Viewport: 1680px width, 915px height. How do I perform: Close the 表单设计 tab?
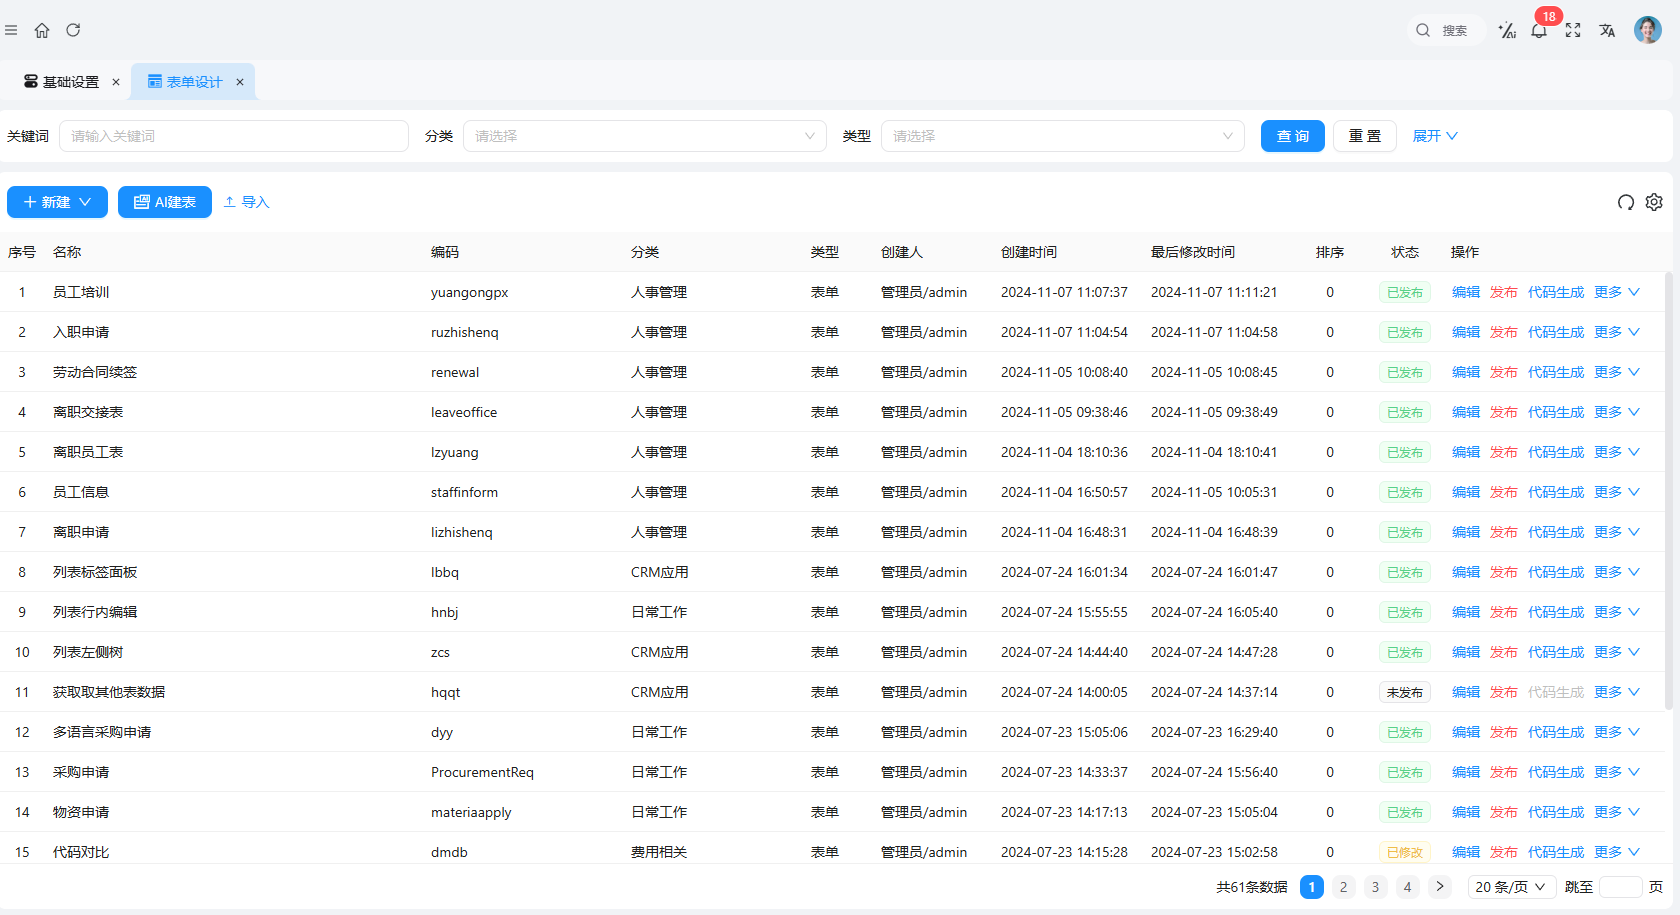240,82
